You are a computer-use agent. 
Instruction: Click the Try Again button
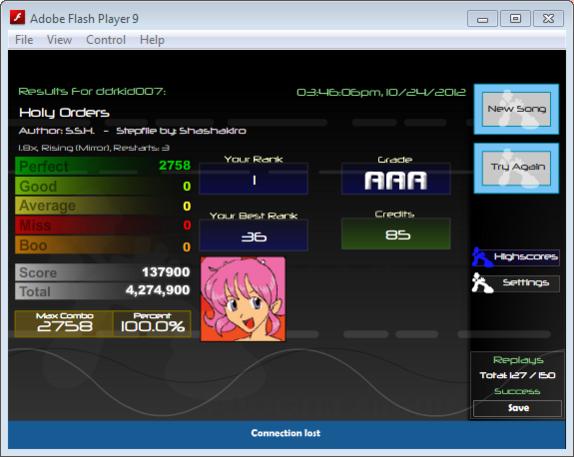516,168
